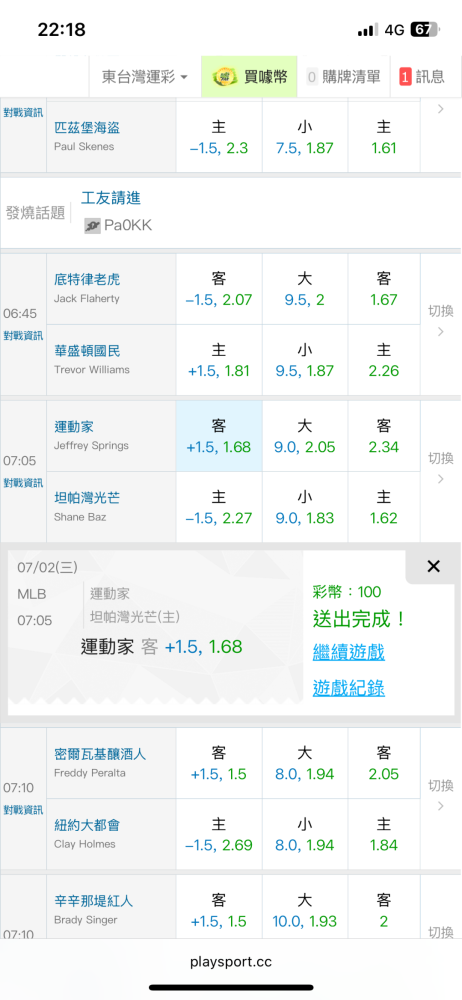Viewport: 462px width, 1000px height.
Task: Select 客 1.67 moneyline for Tigers
Action: click(384, 289)
